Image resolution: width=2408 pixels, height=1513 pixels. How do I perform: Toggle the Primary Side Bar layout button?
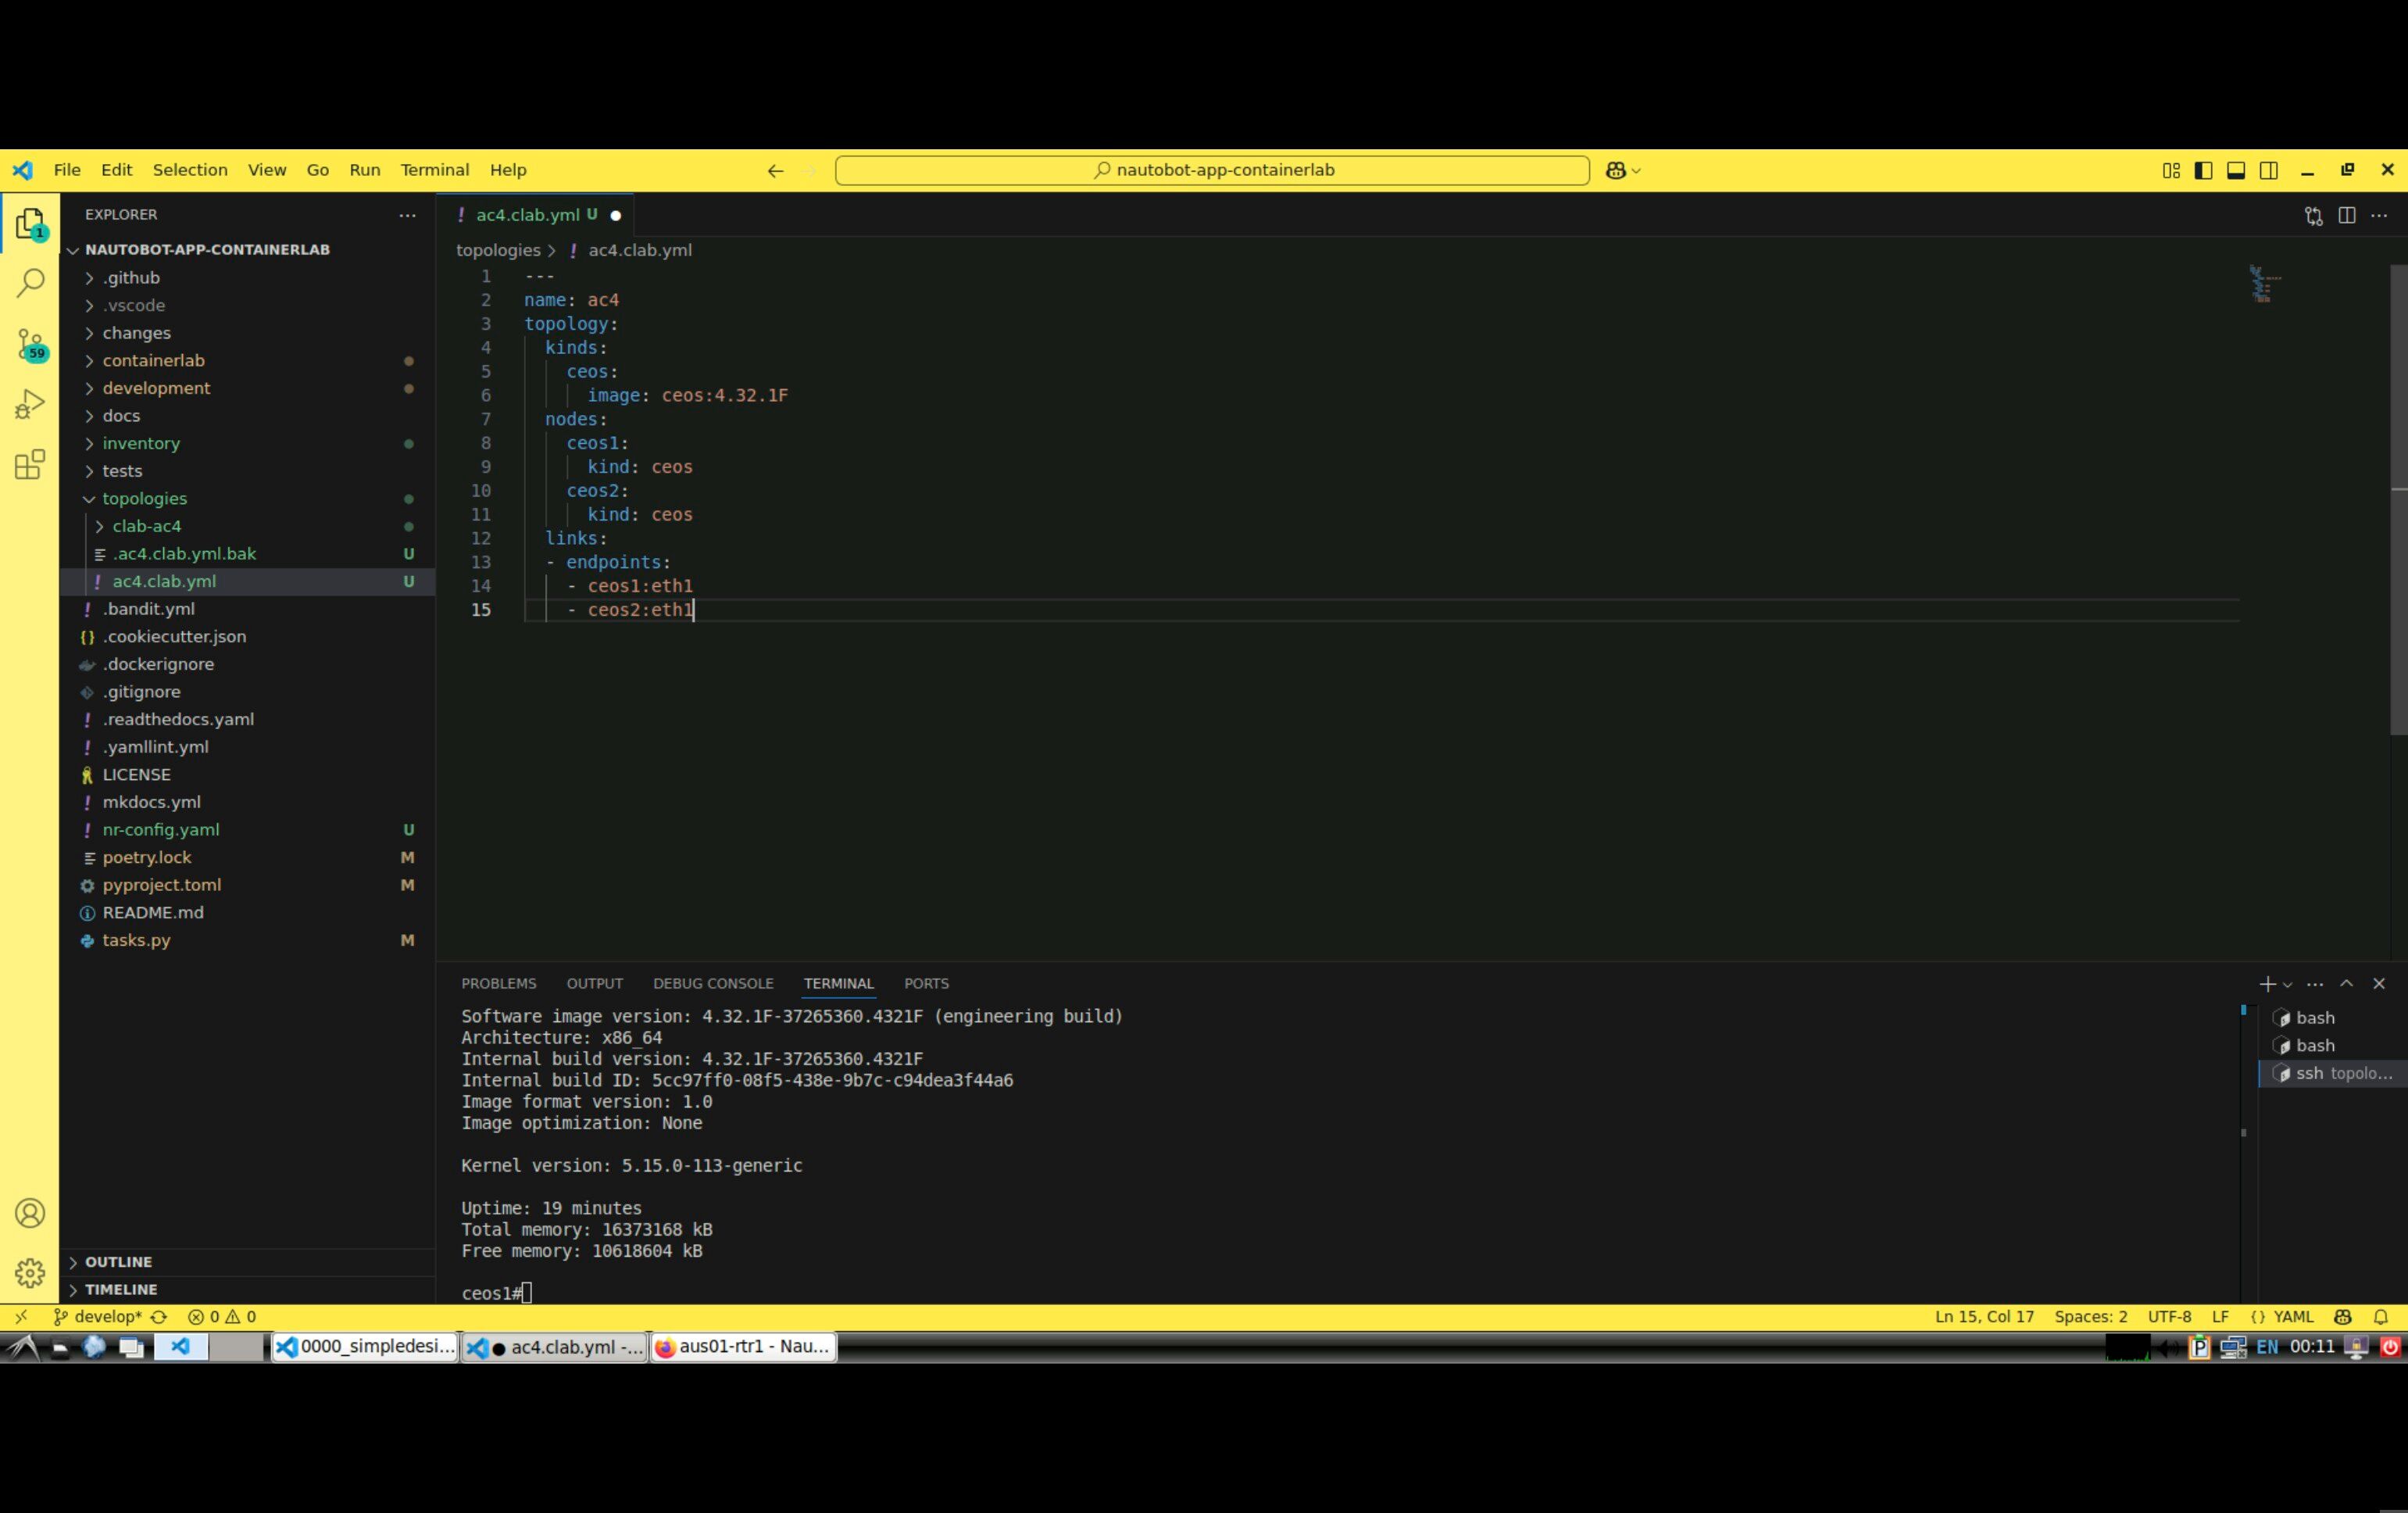click(x=2203, y=170)
